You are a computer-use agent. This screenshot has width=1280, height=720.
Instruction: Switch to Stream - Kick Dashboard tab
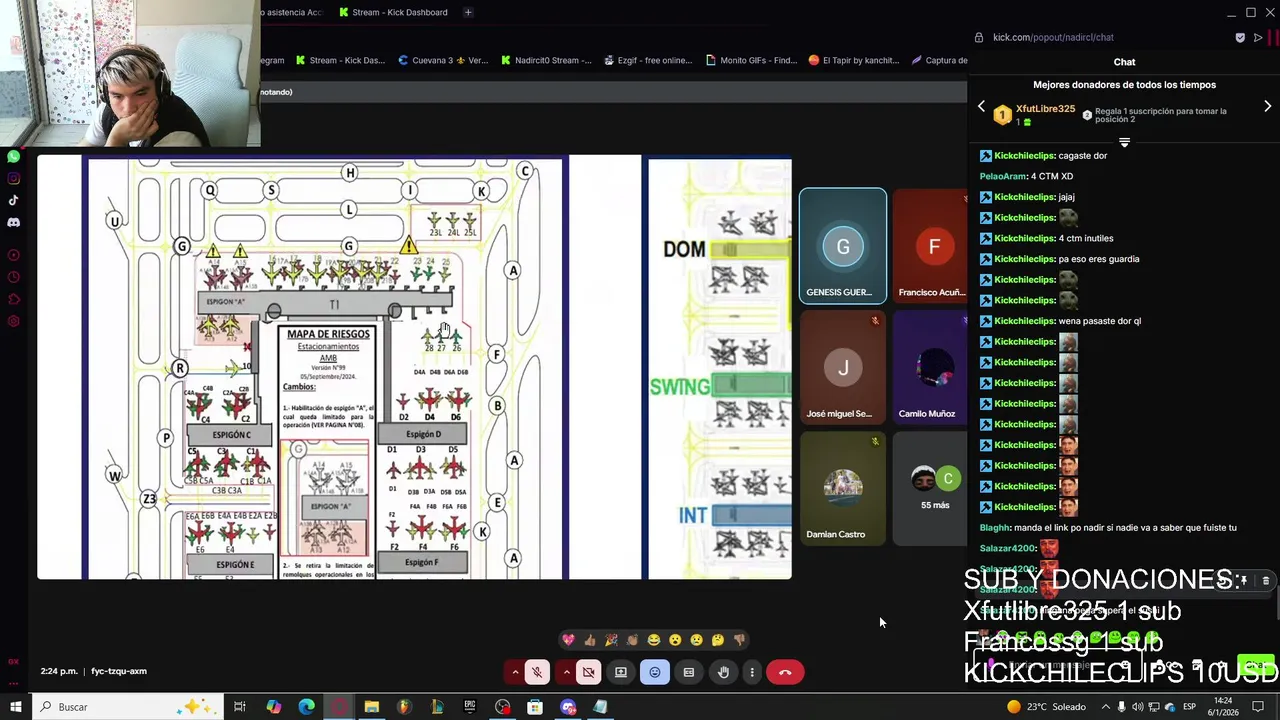[393, 12]
